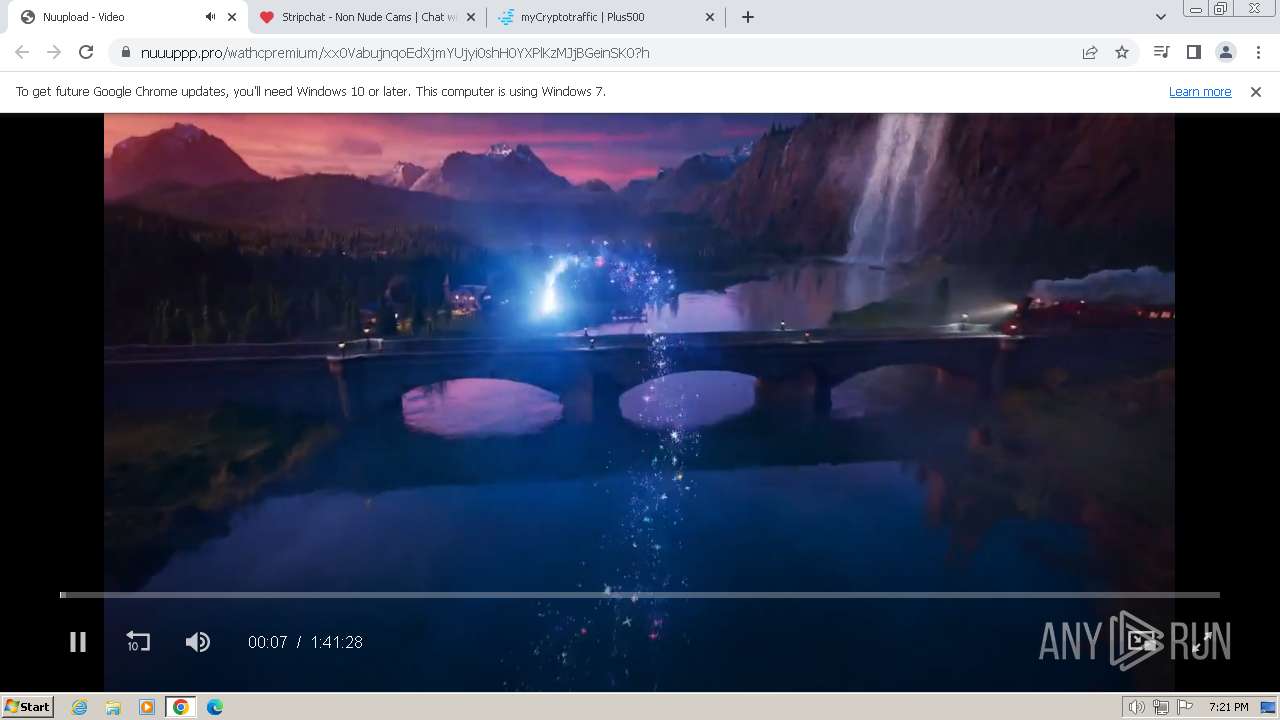
Task: Bookmark this page with star
Action: (1122, 52)
